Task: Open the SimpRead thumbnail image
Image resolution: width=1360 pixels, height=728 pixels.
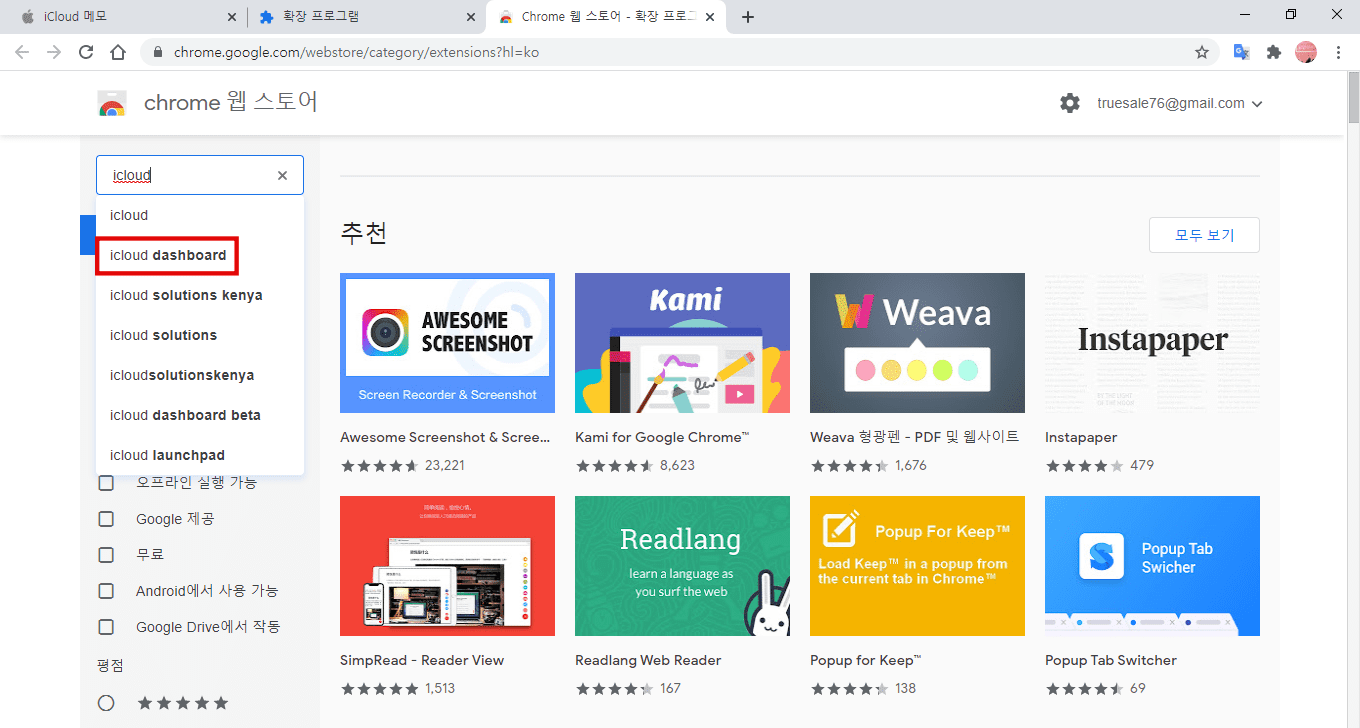Action: pos(447,566)
